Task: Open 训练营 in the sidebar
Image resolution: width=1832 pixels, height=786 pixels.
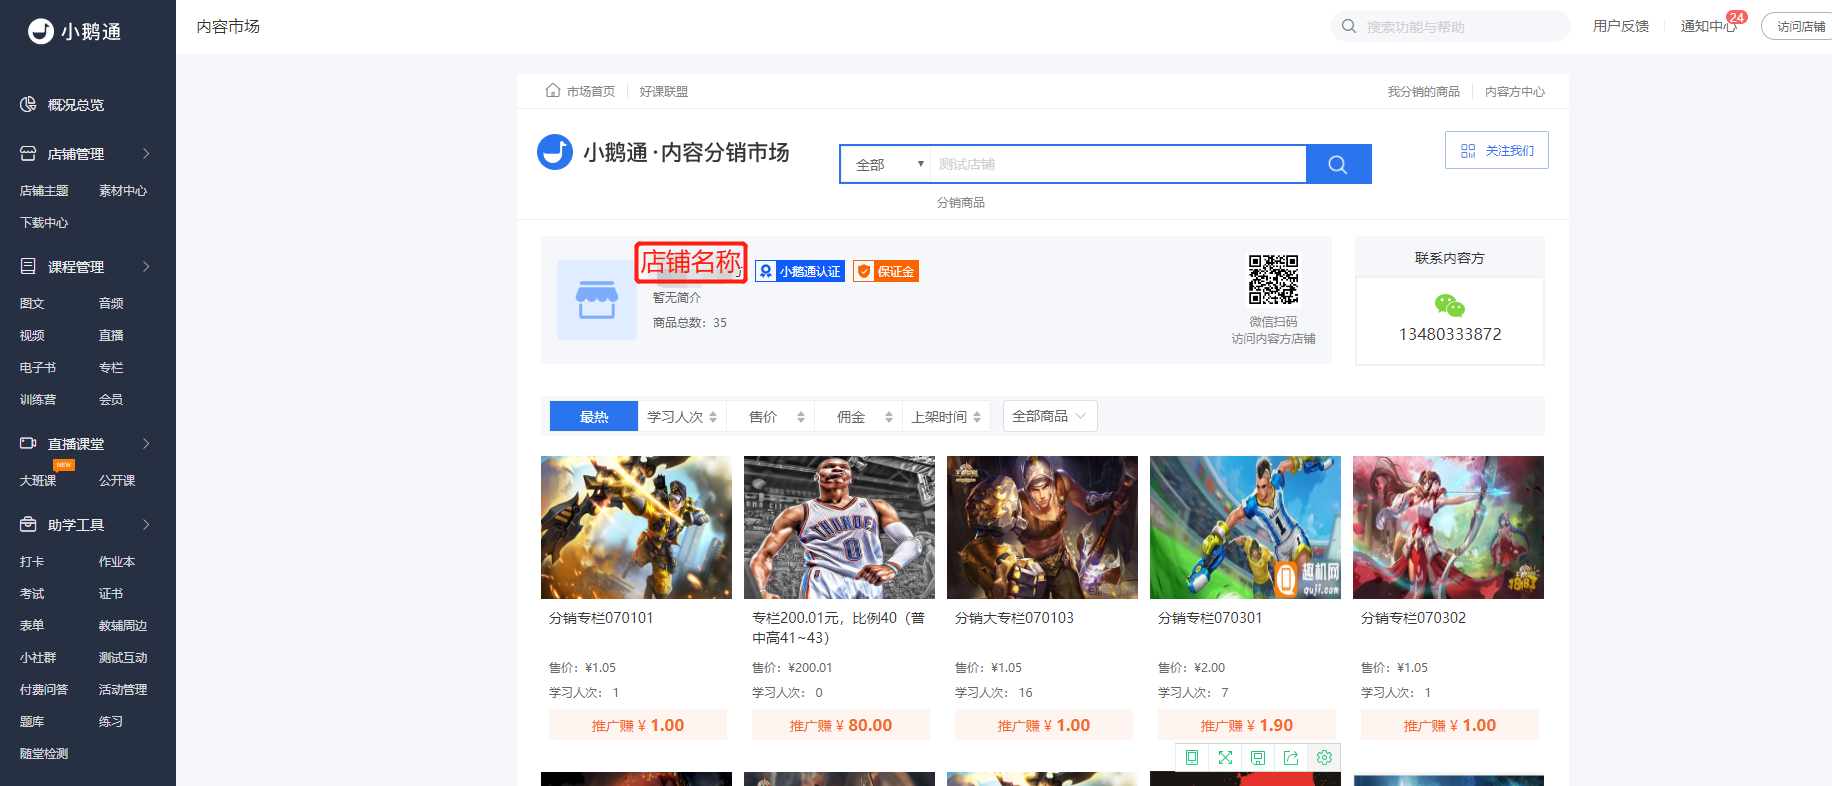Action: pos(38,400)
